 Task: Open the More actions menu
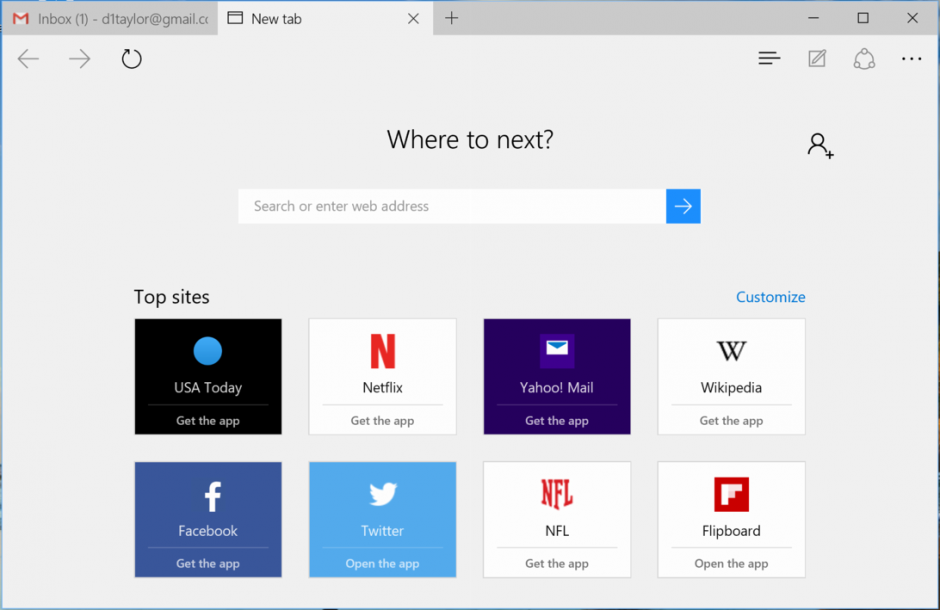pyautogui.click(x=911, y=58)
